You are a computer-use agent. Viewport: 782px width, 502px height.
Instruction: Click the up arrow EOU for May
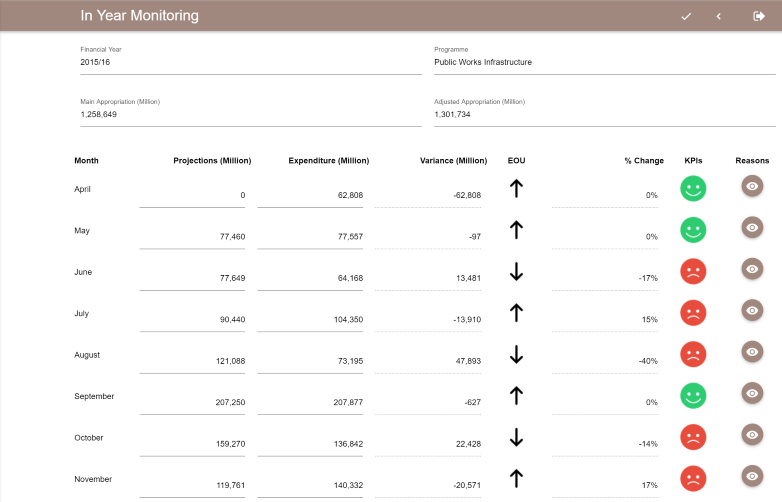516,229
